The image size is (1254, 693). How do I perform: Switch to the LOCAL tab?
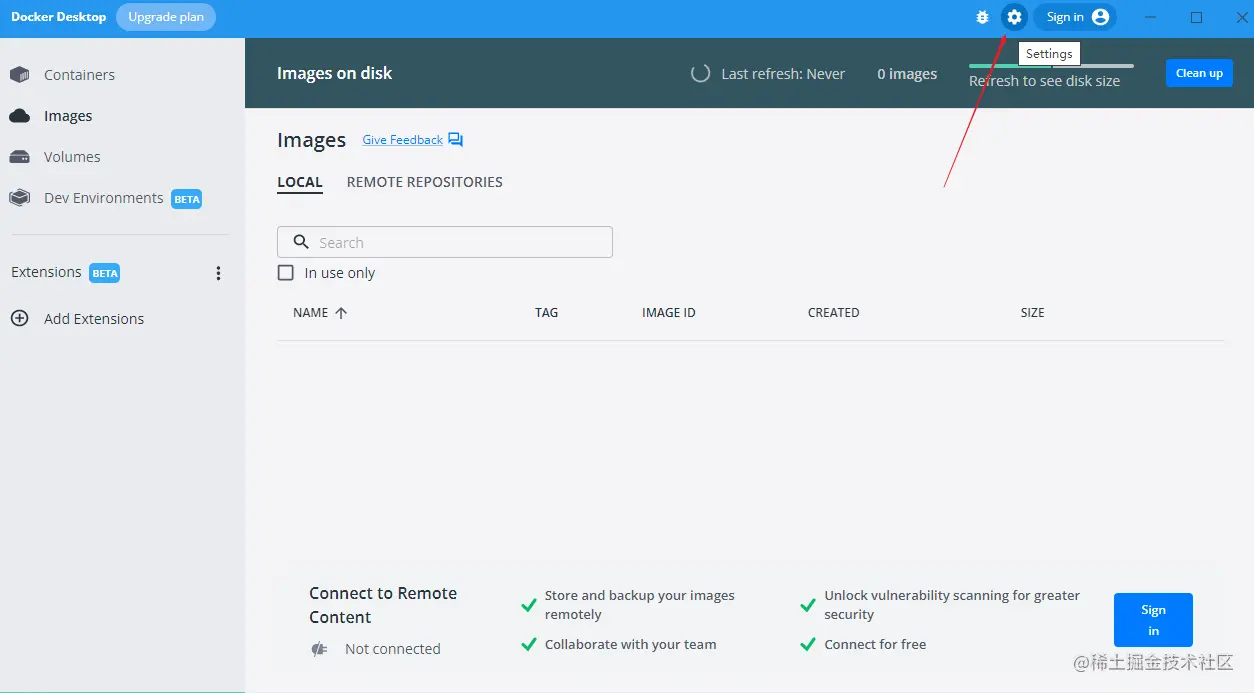click(300, 182)
